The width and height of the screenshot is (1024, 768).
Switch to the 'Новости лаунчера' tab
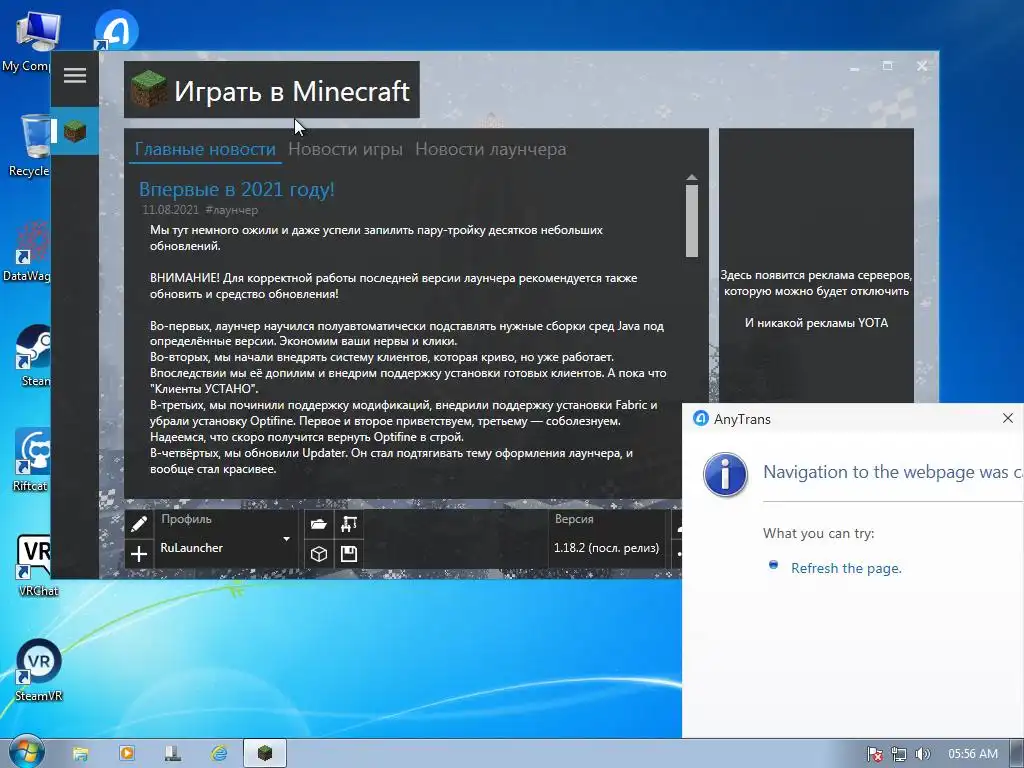pyautogui.click(x=490, y=149)
